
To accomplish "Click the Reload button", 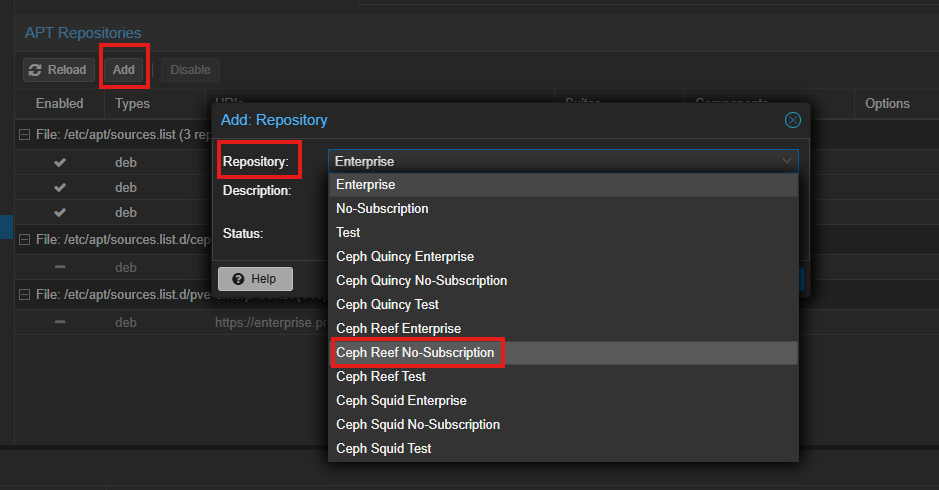I will pos(59,69).
